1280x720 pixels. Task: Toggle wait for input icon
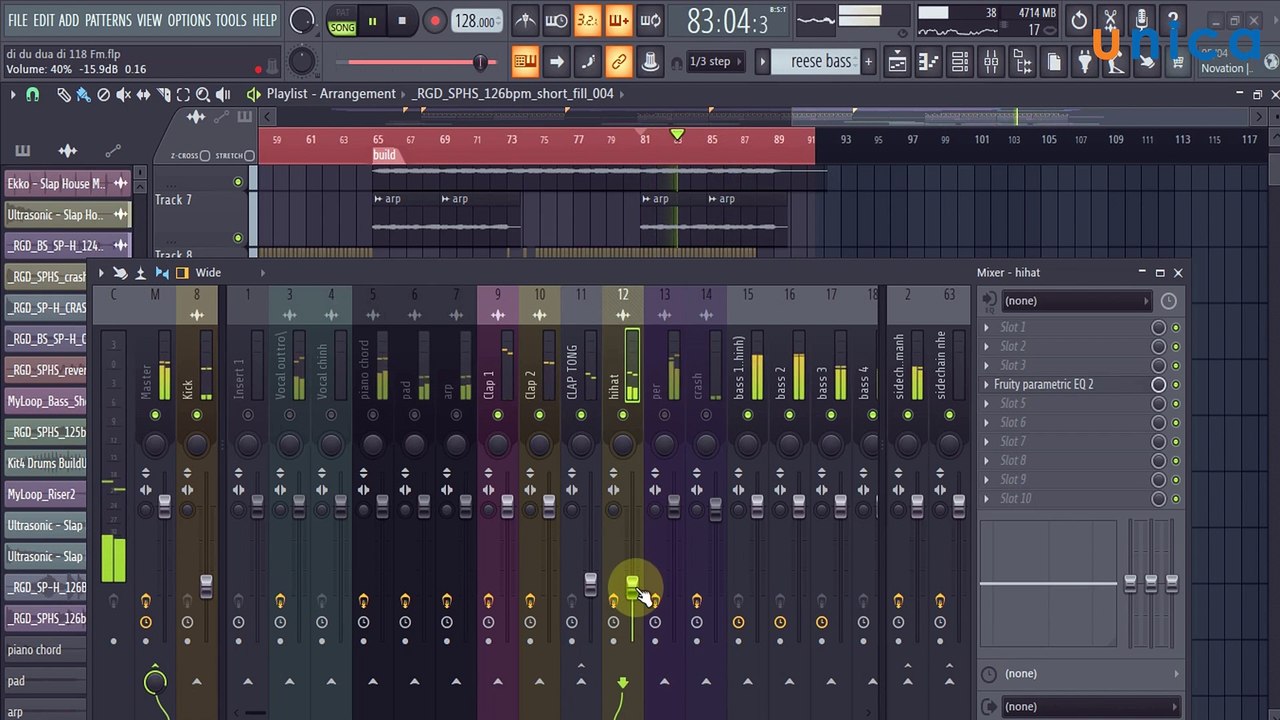[556, 20]
